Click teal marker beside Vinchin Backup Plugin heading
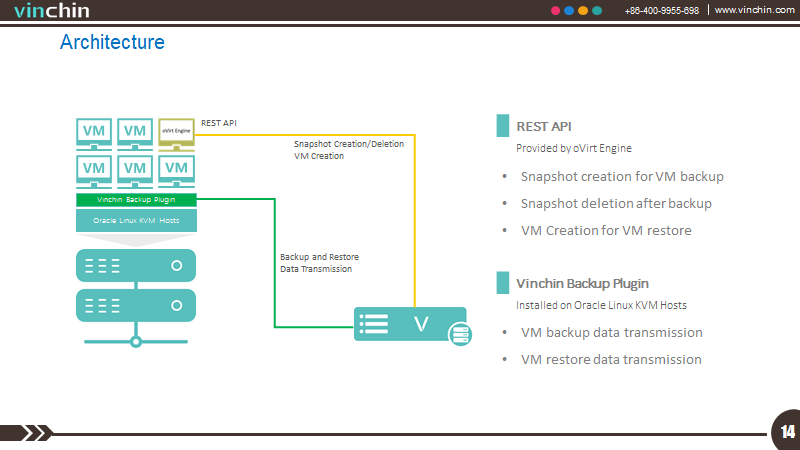The height and width of the screenshot is (450, 800). [503, 283]
